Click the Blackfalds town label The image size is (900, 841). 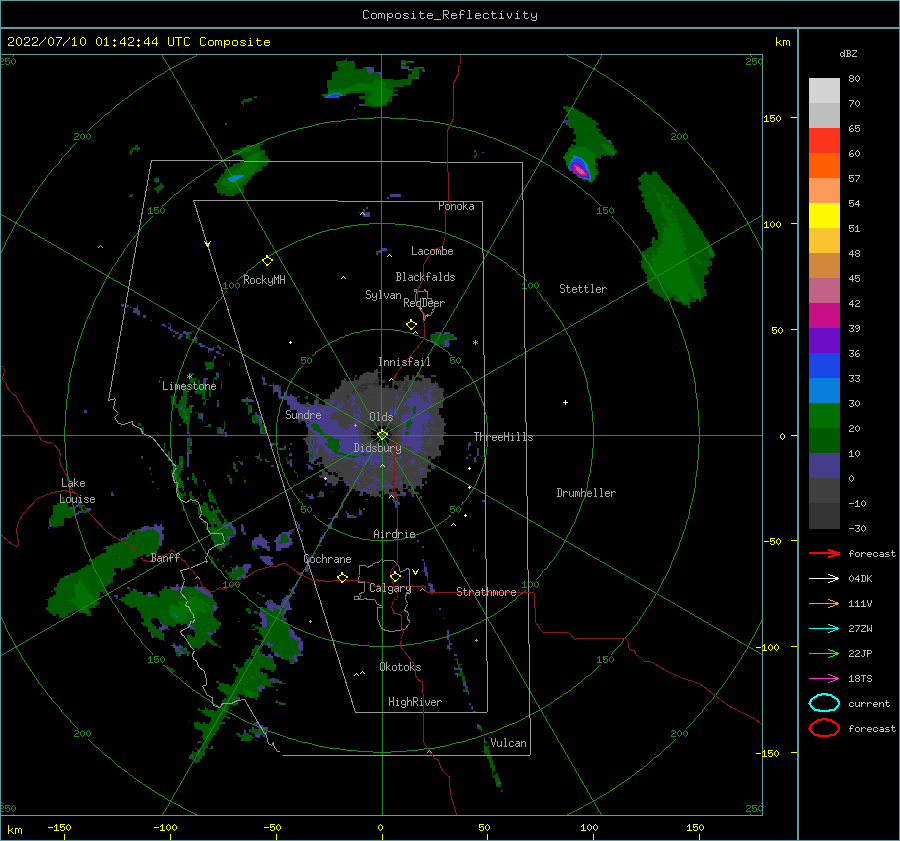pos(425,277)
